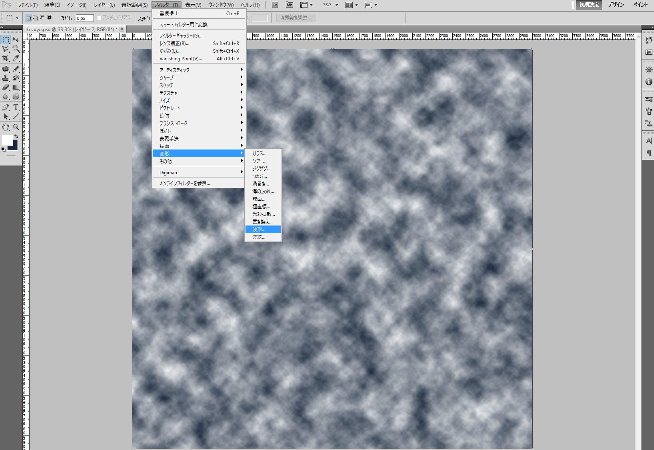This screenshot has width=654, height=450.
Task: Select the Brush tool
Action: (16, 69)
